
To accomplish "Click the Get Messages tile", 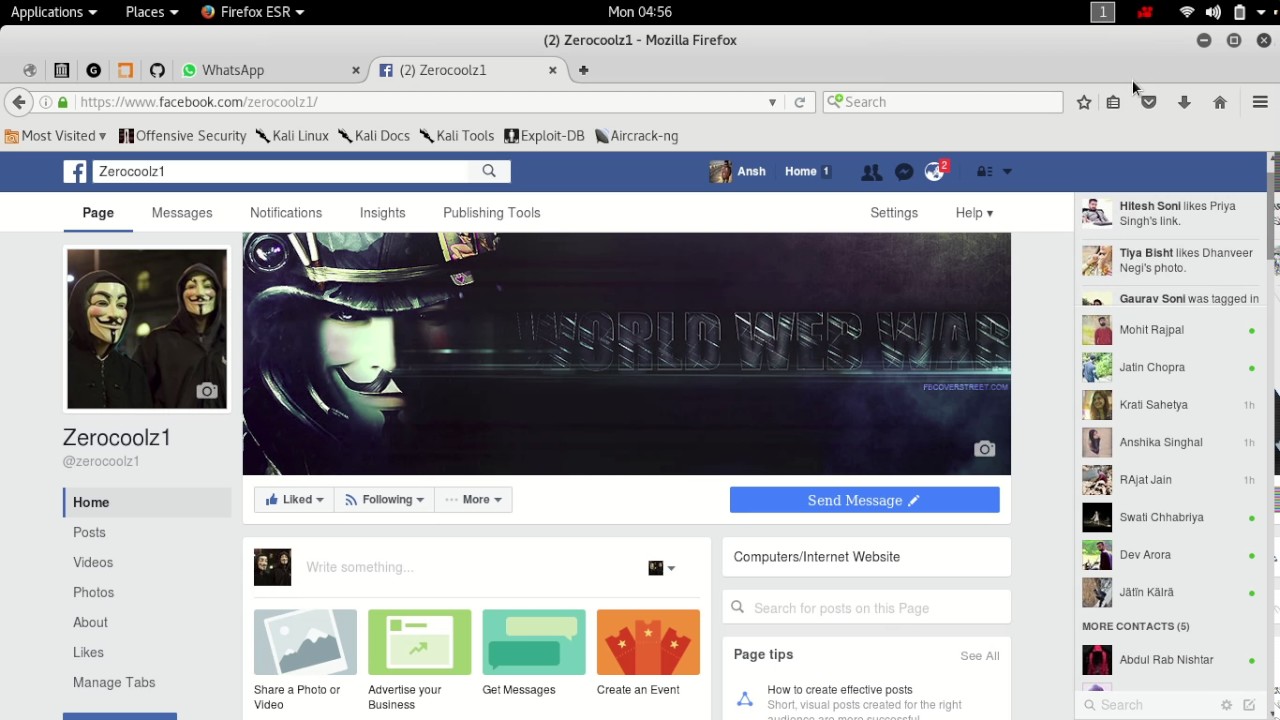I will click(533, 652).
